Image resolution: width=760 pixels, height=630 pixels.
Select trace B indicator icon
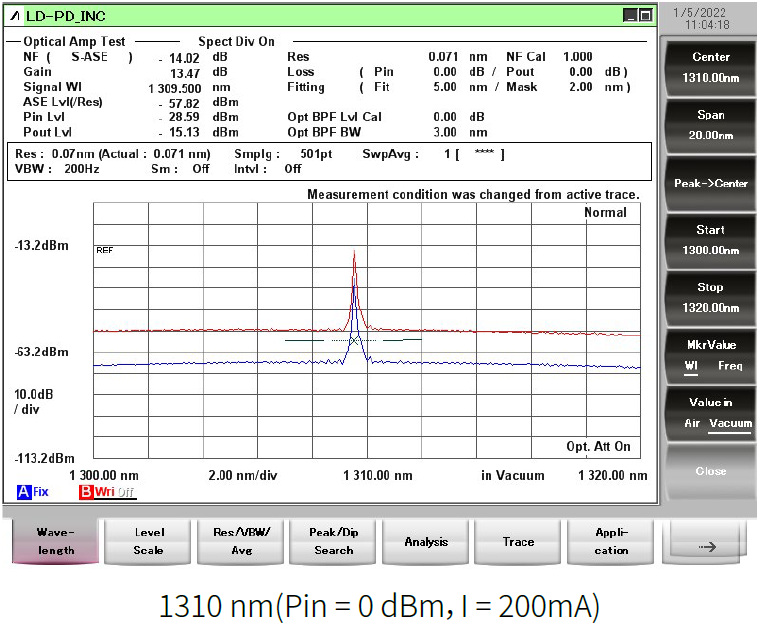pyautogui.click(x=86, y=492)
